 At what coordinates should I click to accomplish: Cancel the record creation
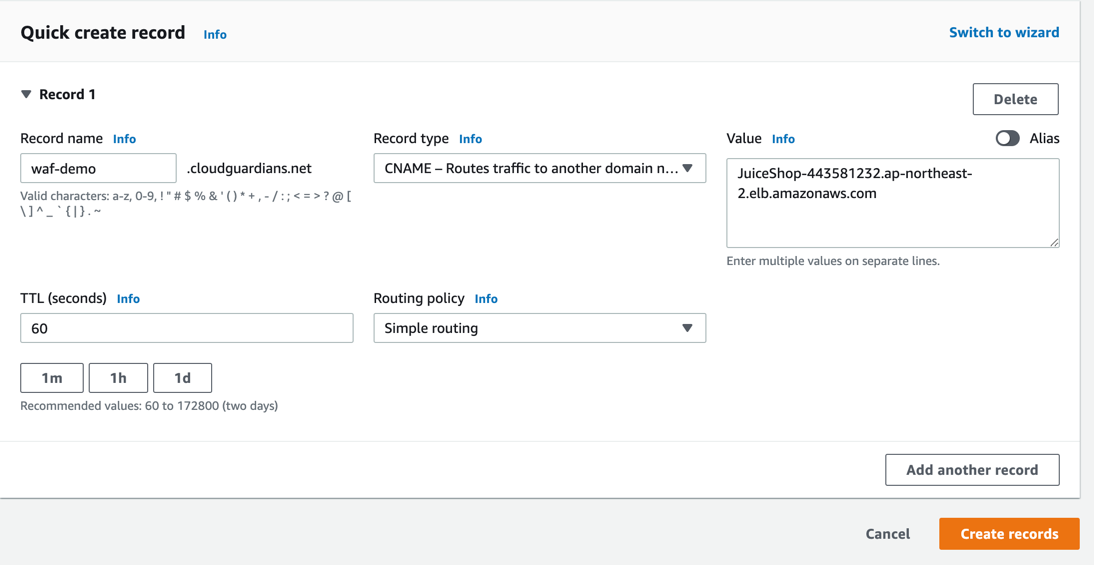click(887, 534)
